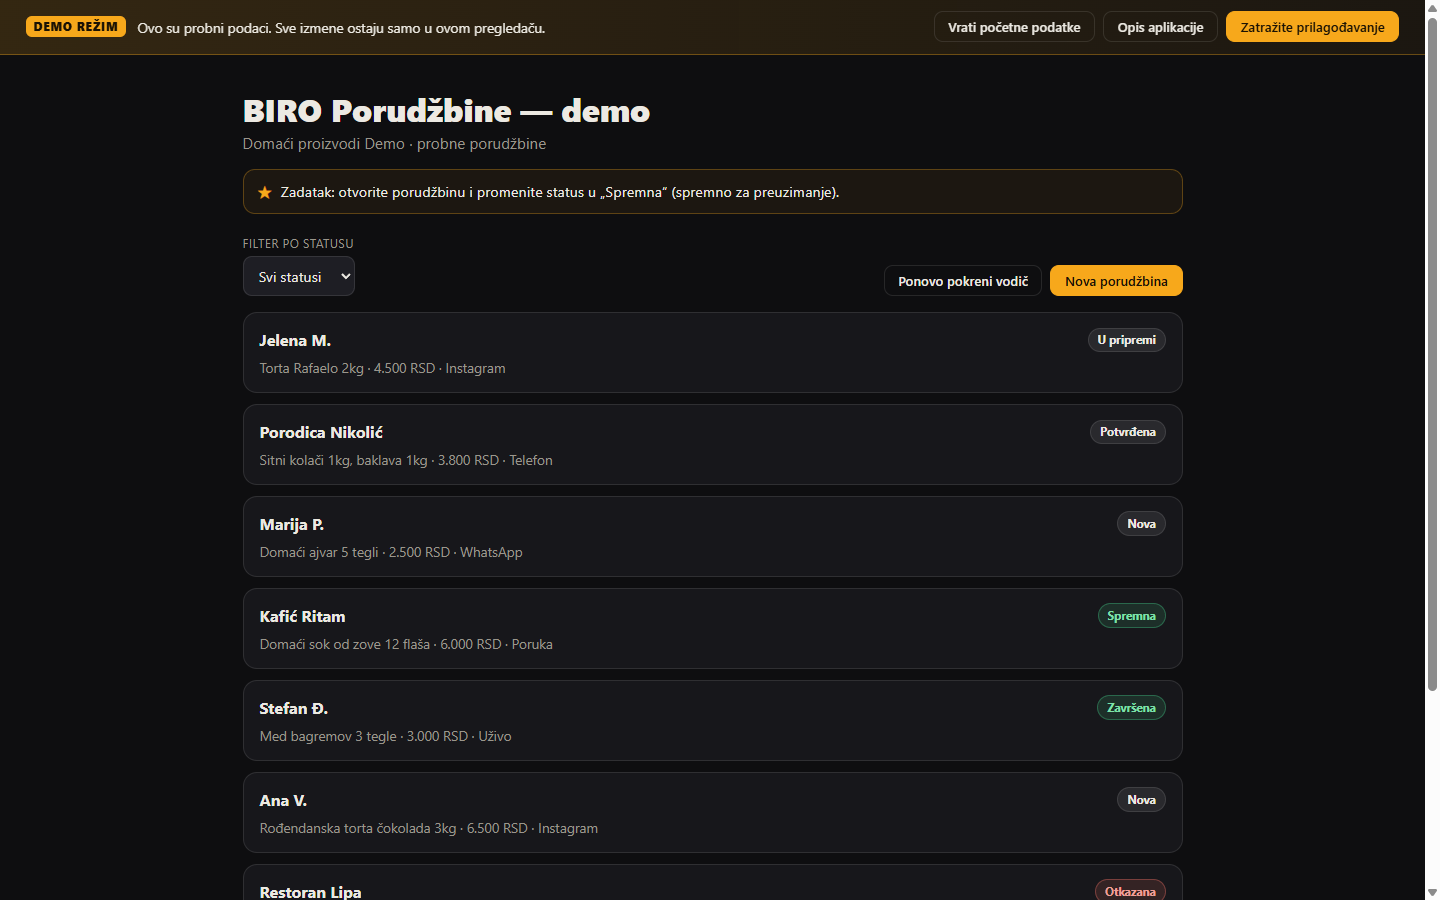Open the 'Svi statusi' status filter dropdown
This screenshot has height=900, width=1440.
299,277
